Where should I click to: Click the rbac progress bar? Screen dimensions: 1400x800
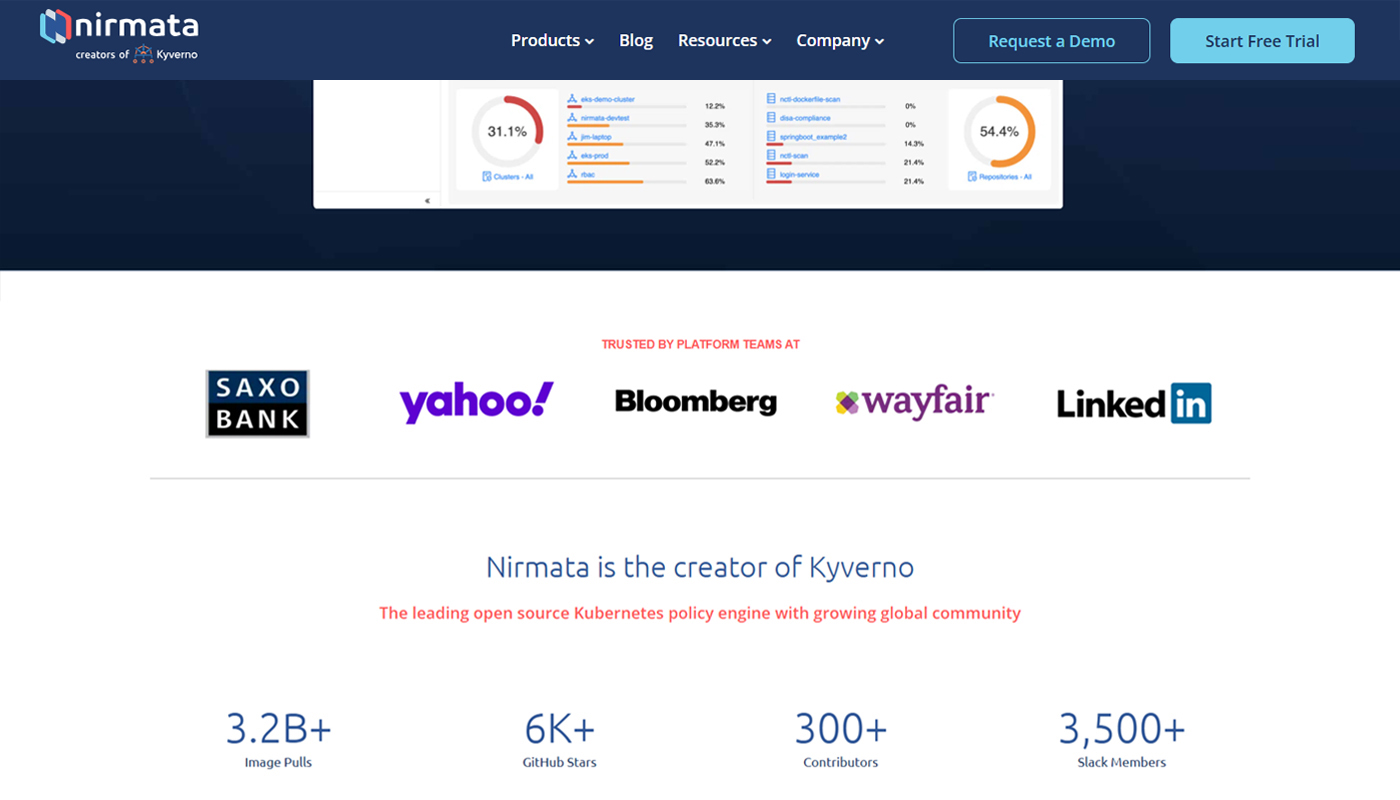626,182
